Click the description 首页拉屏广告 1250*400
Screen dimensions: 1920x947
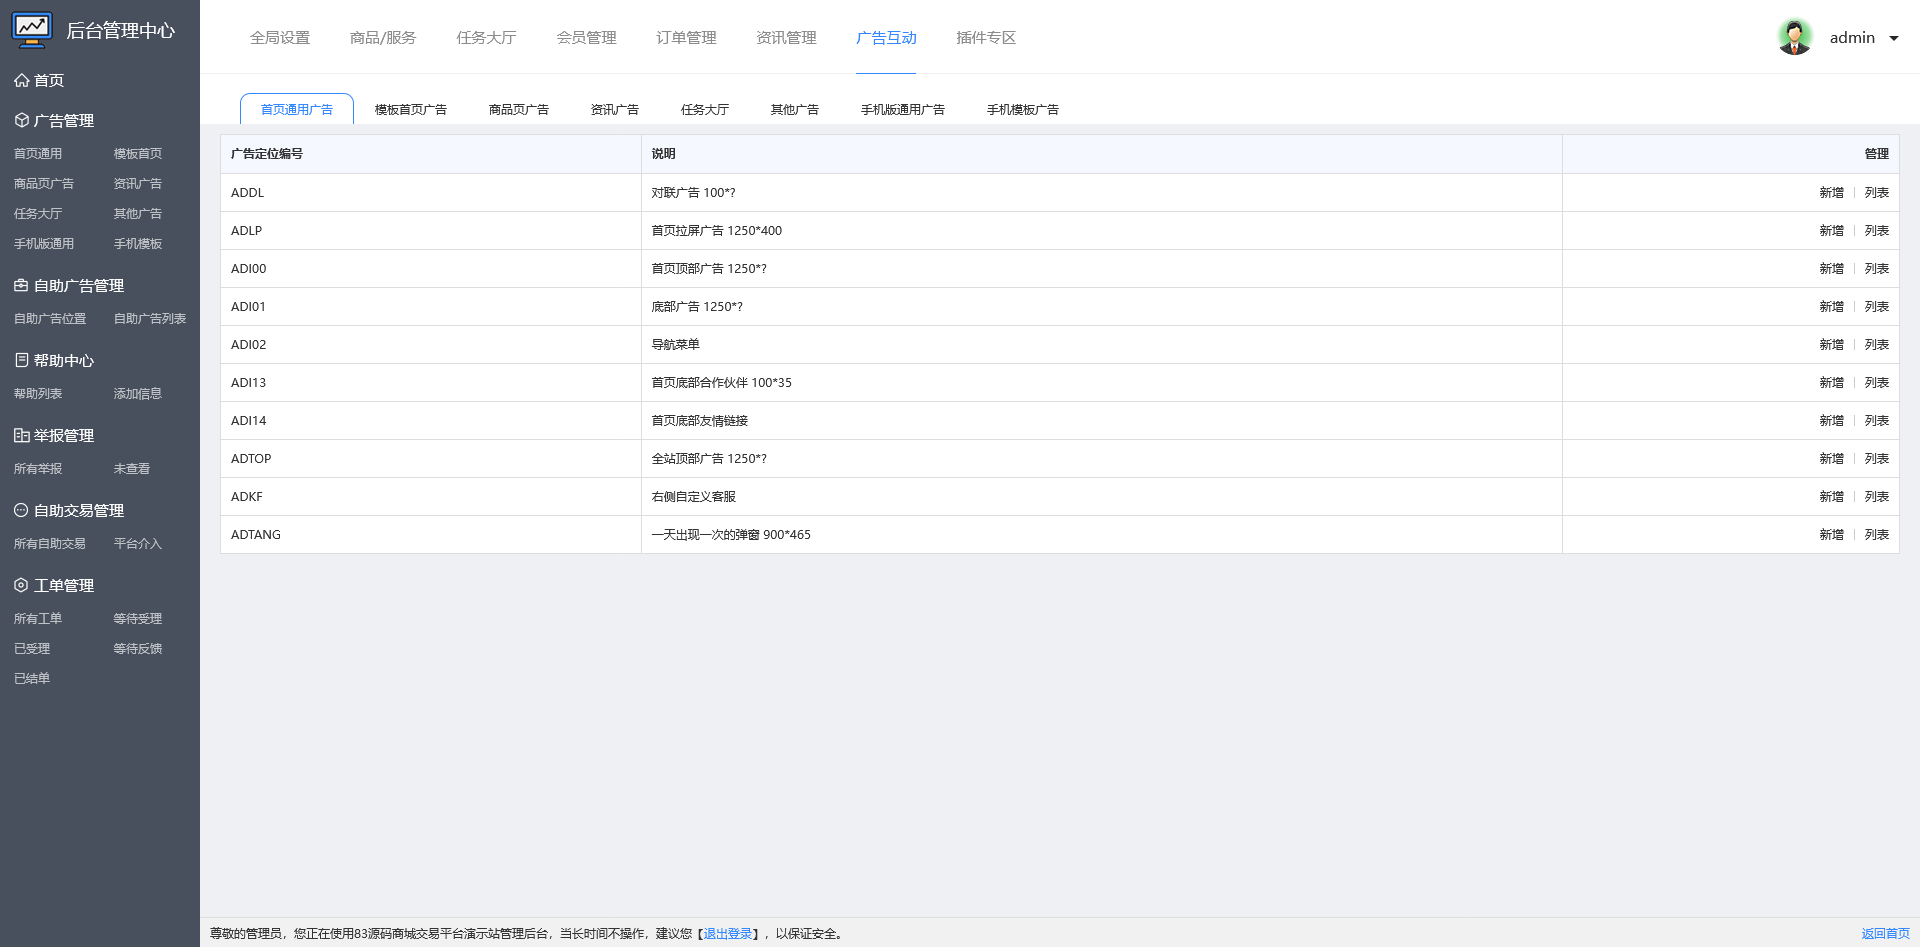(x=717, y=231)
